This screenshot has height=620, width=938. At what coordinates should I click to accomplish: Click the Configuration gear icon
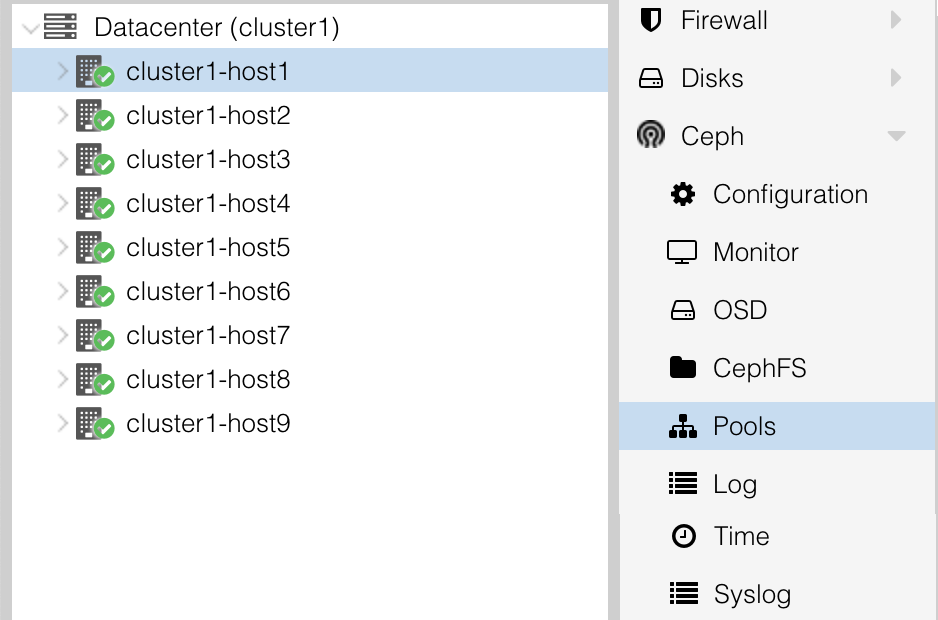683,194
